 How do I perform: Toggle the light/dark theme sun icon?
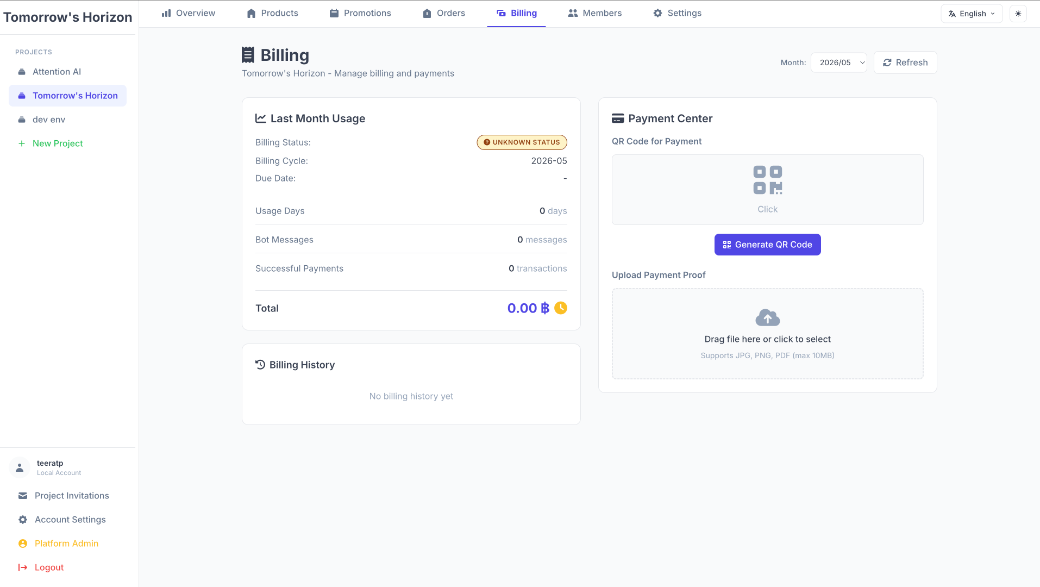pos(1018,13)
